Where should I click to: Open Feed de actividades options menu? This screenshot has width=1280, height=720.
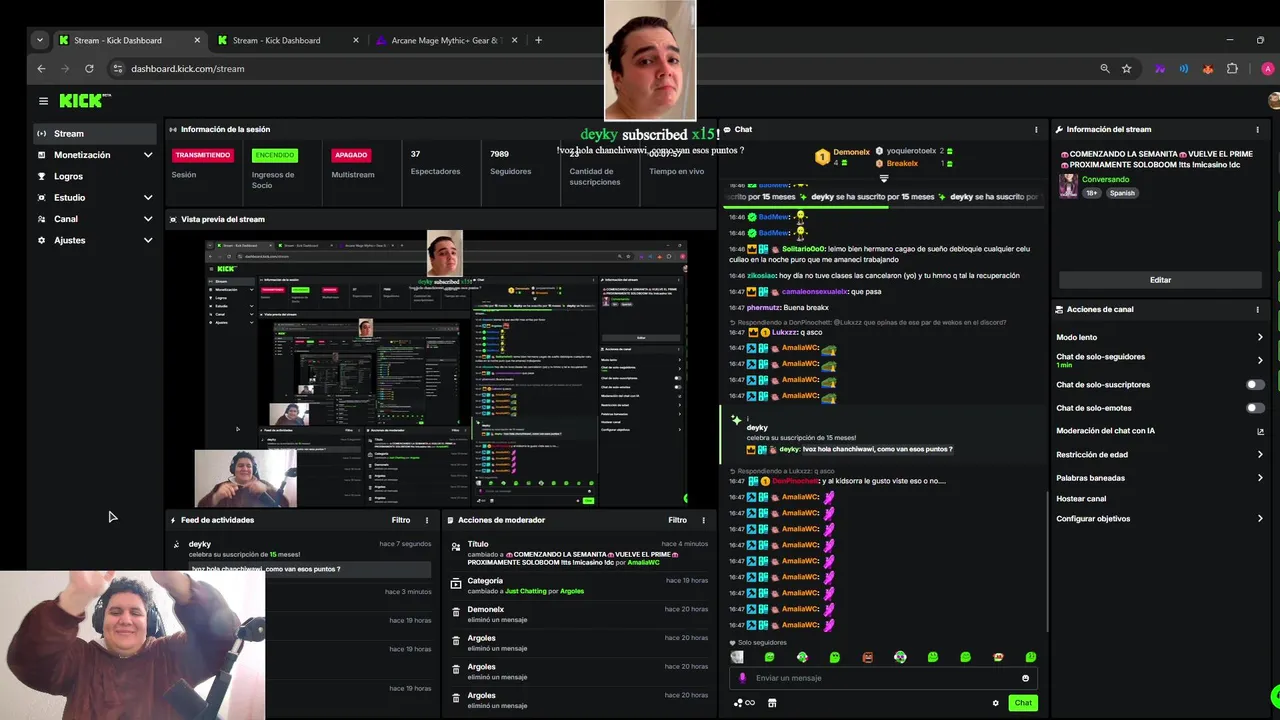[427, 520]
